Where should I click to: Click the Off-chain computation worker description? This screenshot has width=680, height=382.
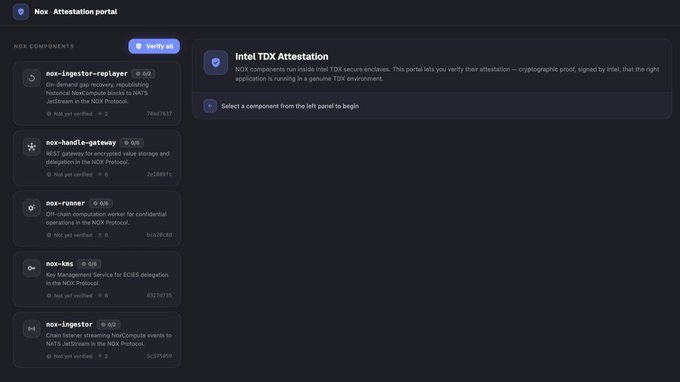(x=106, y=219)
